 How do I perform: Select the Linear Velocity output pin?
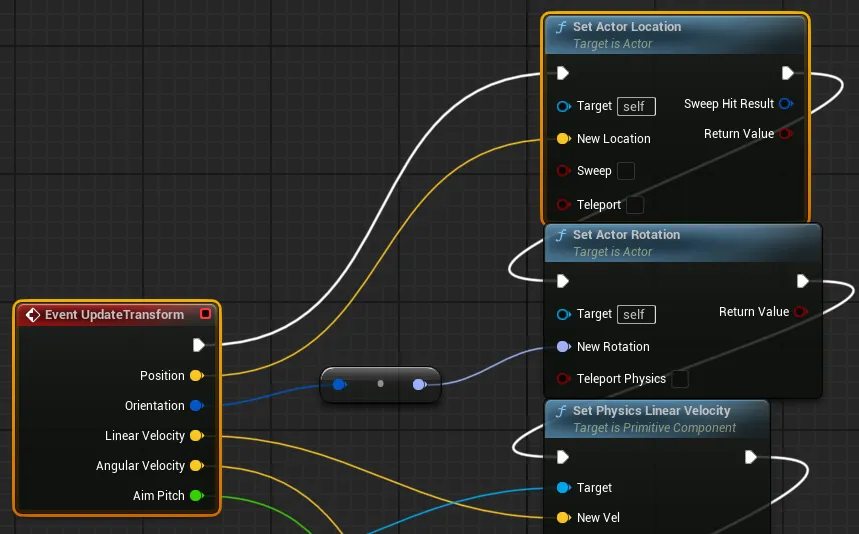(x=196, y=436)
